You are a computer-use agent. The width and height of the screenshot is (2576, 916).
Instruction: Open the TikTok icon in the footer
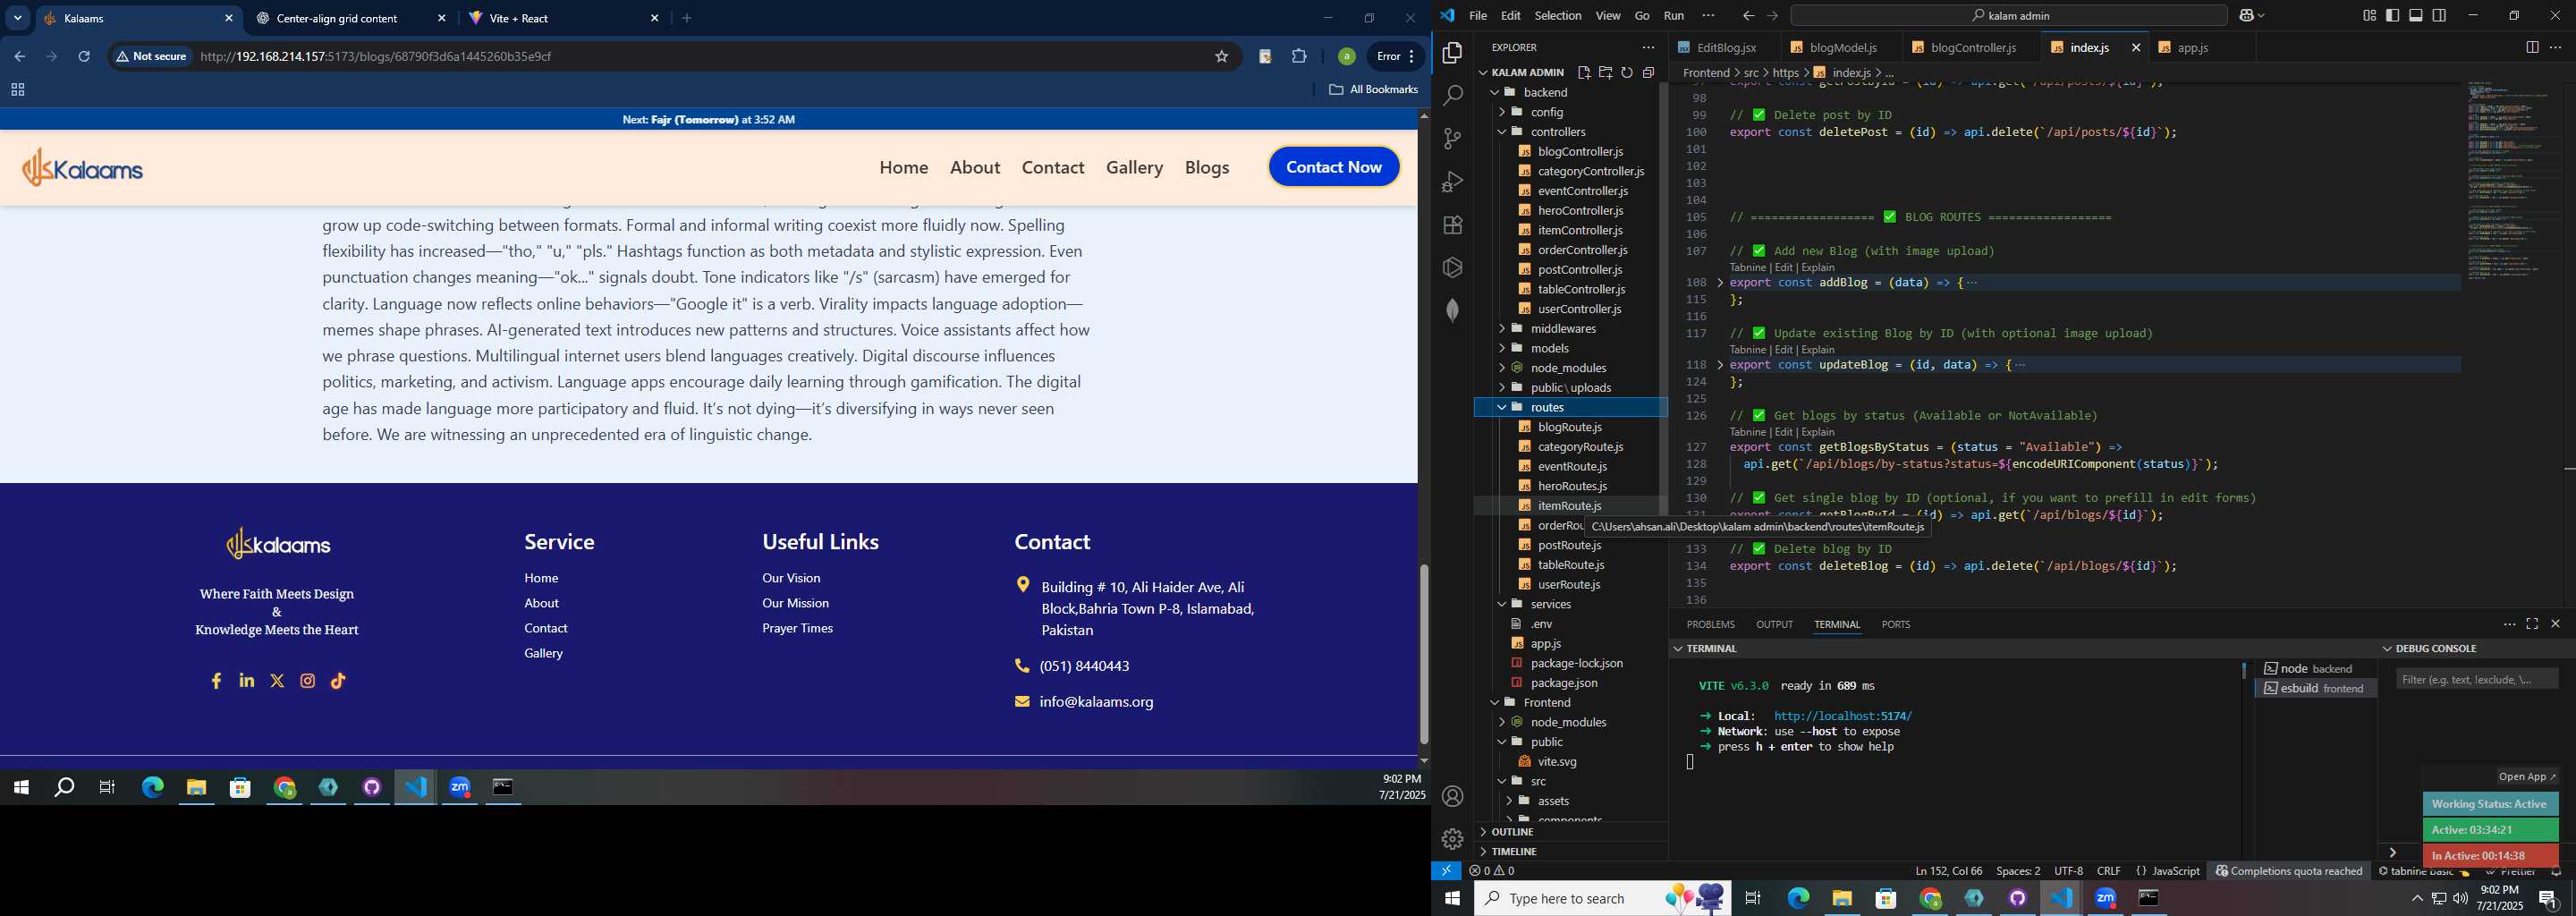click(338, 681)
